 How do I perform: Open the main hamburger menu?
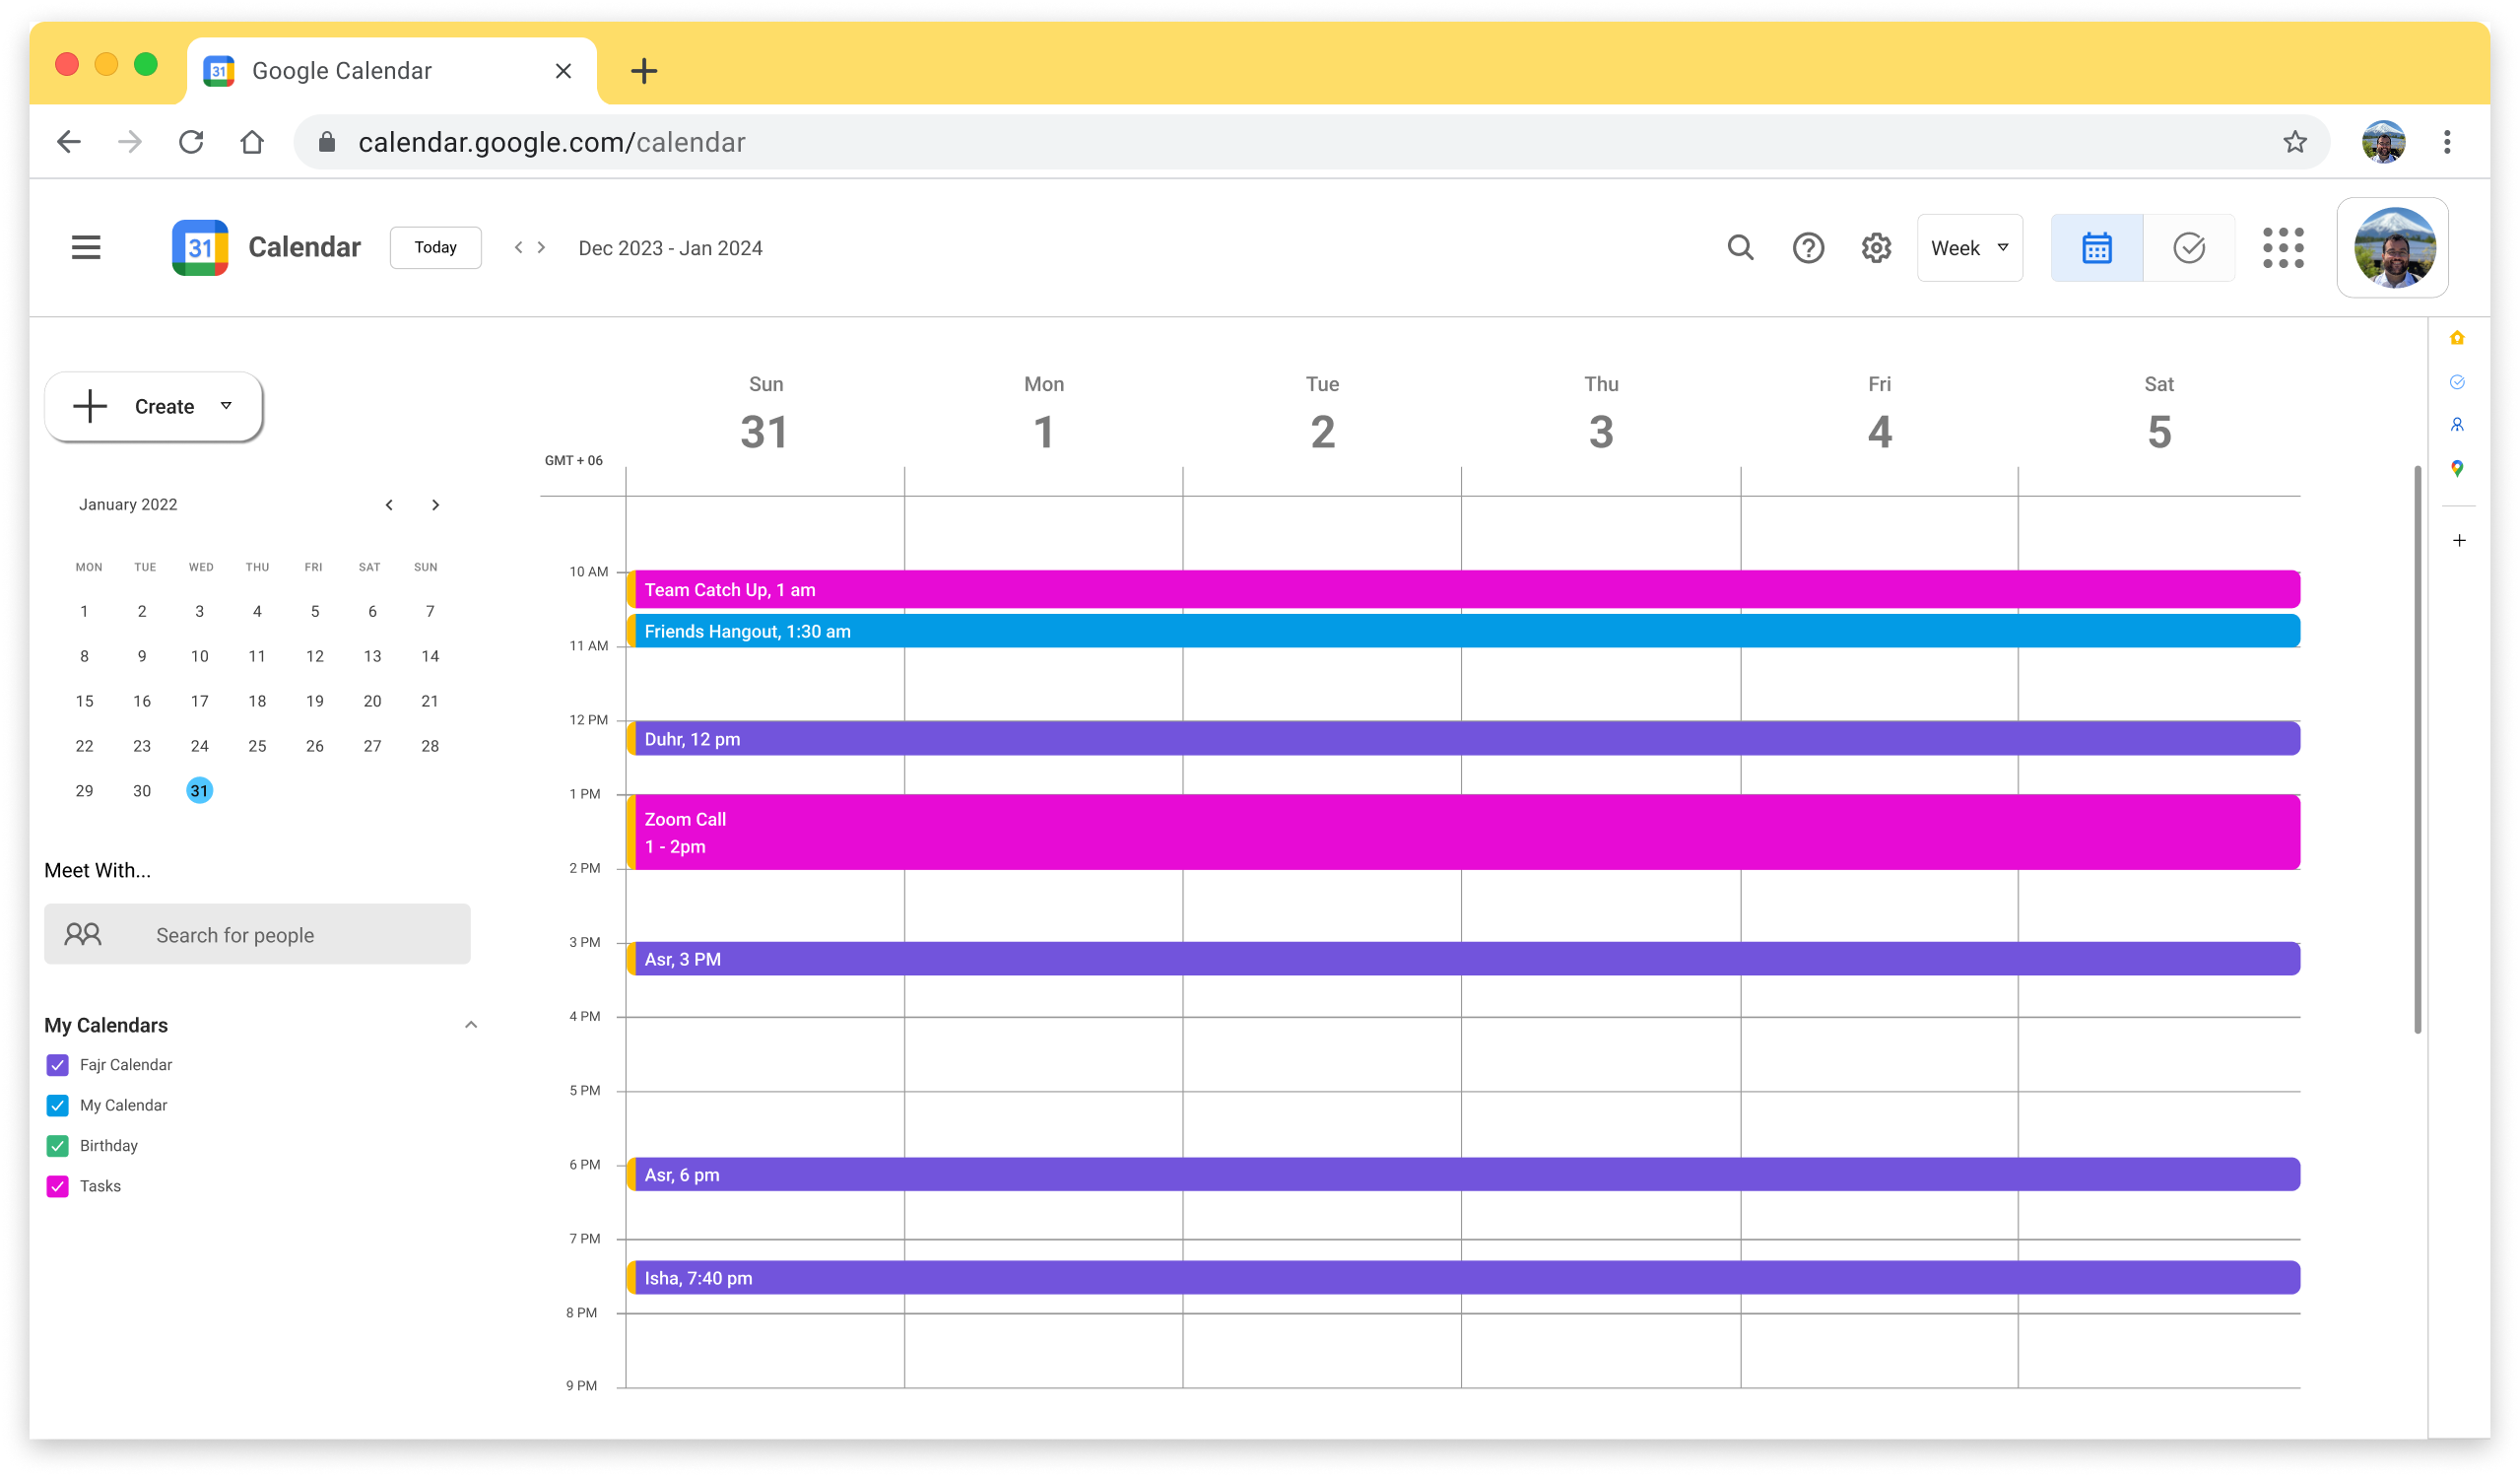(x=86, y=247)
